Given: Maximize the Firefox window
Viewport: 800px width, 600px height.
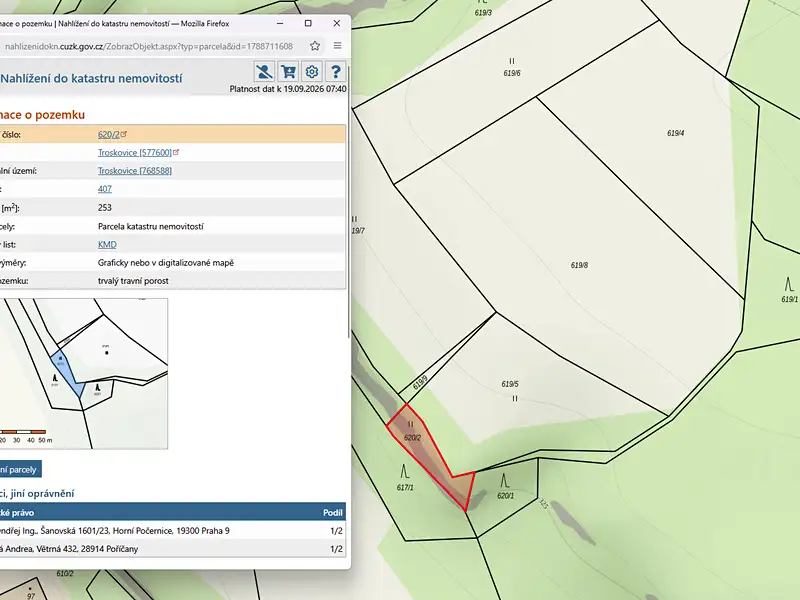Looking at the screenshot, I should 308,23.
